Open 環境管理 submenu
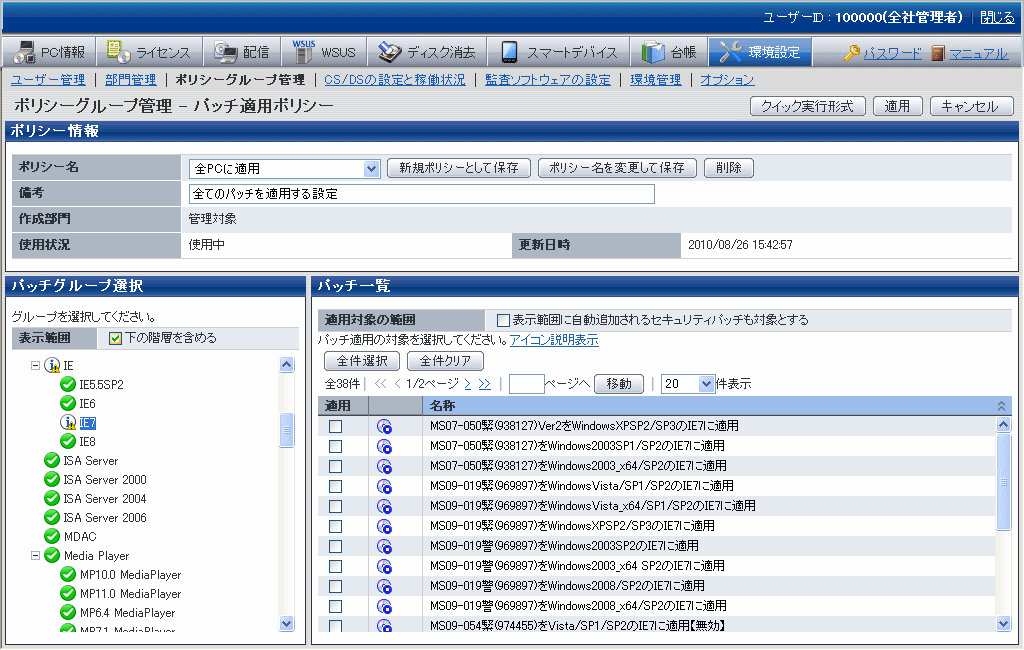This screenshot has height=650, width=1024. [656, 80]
